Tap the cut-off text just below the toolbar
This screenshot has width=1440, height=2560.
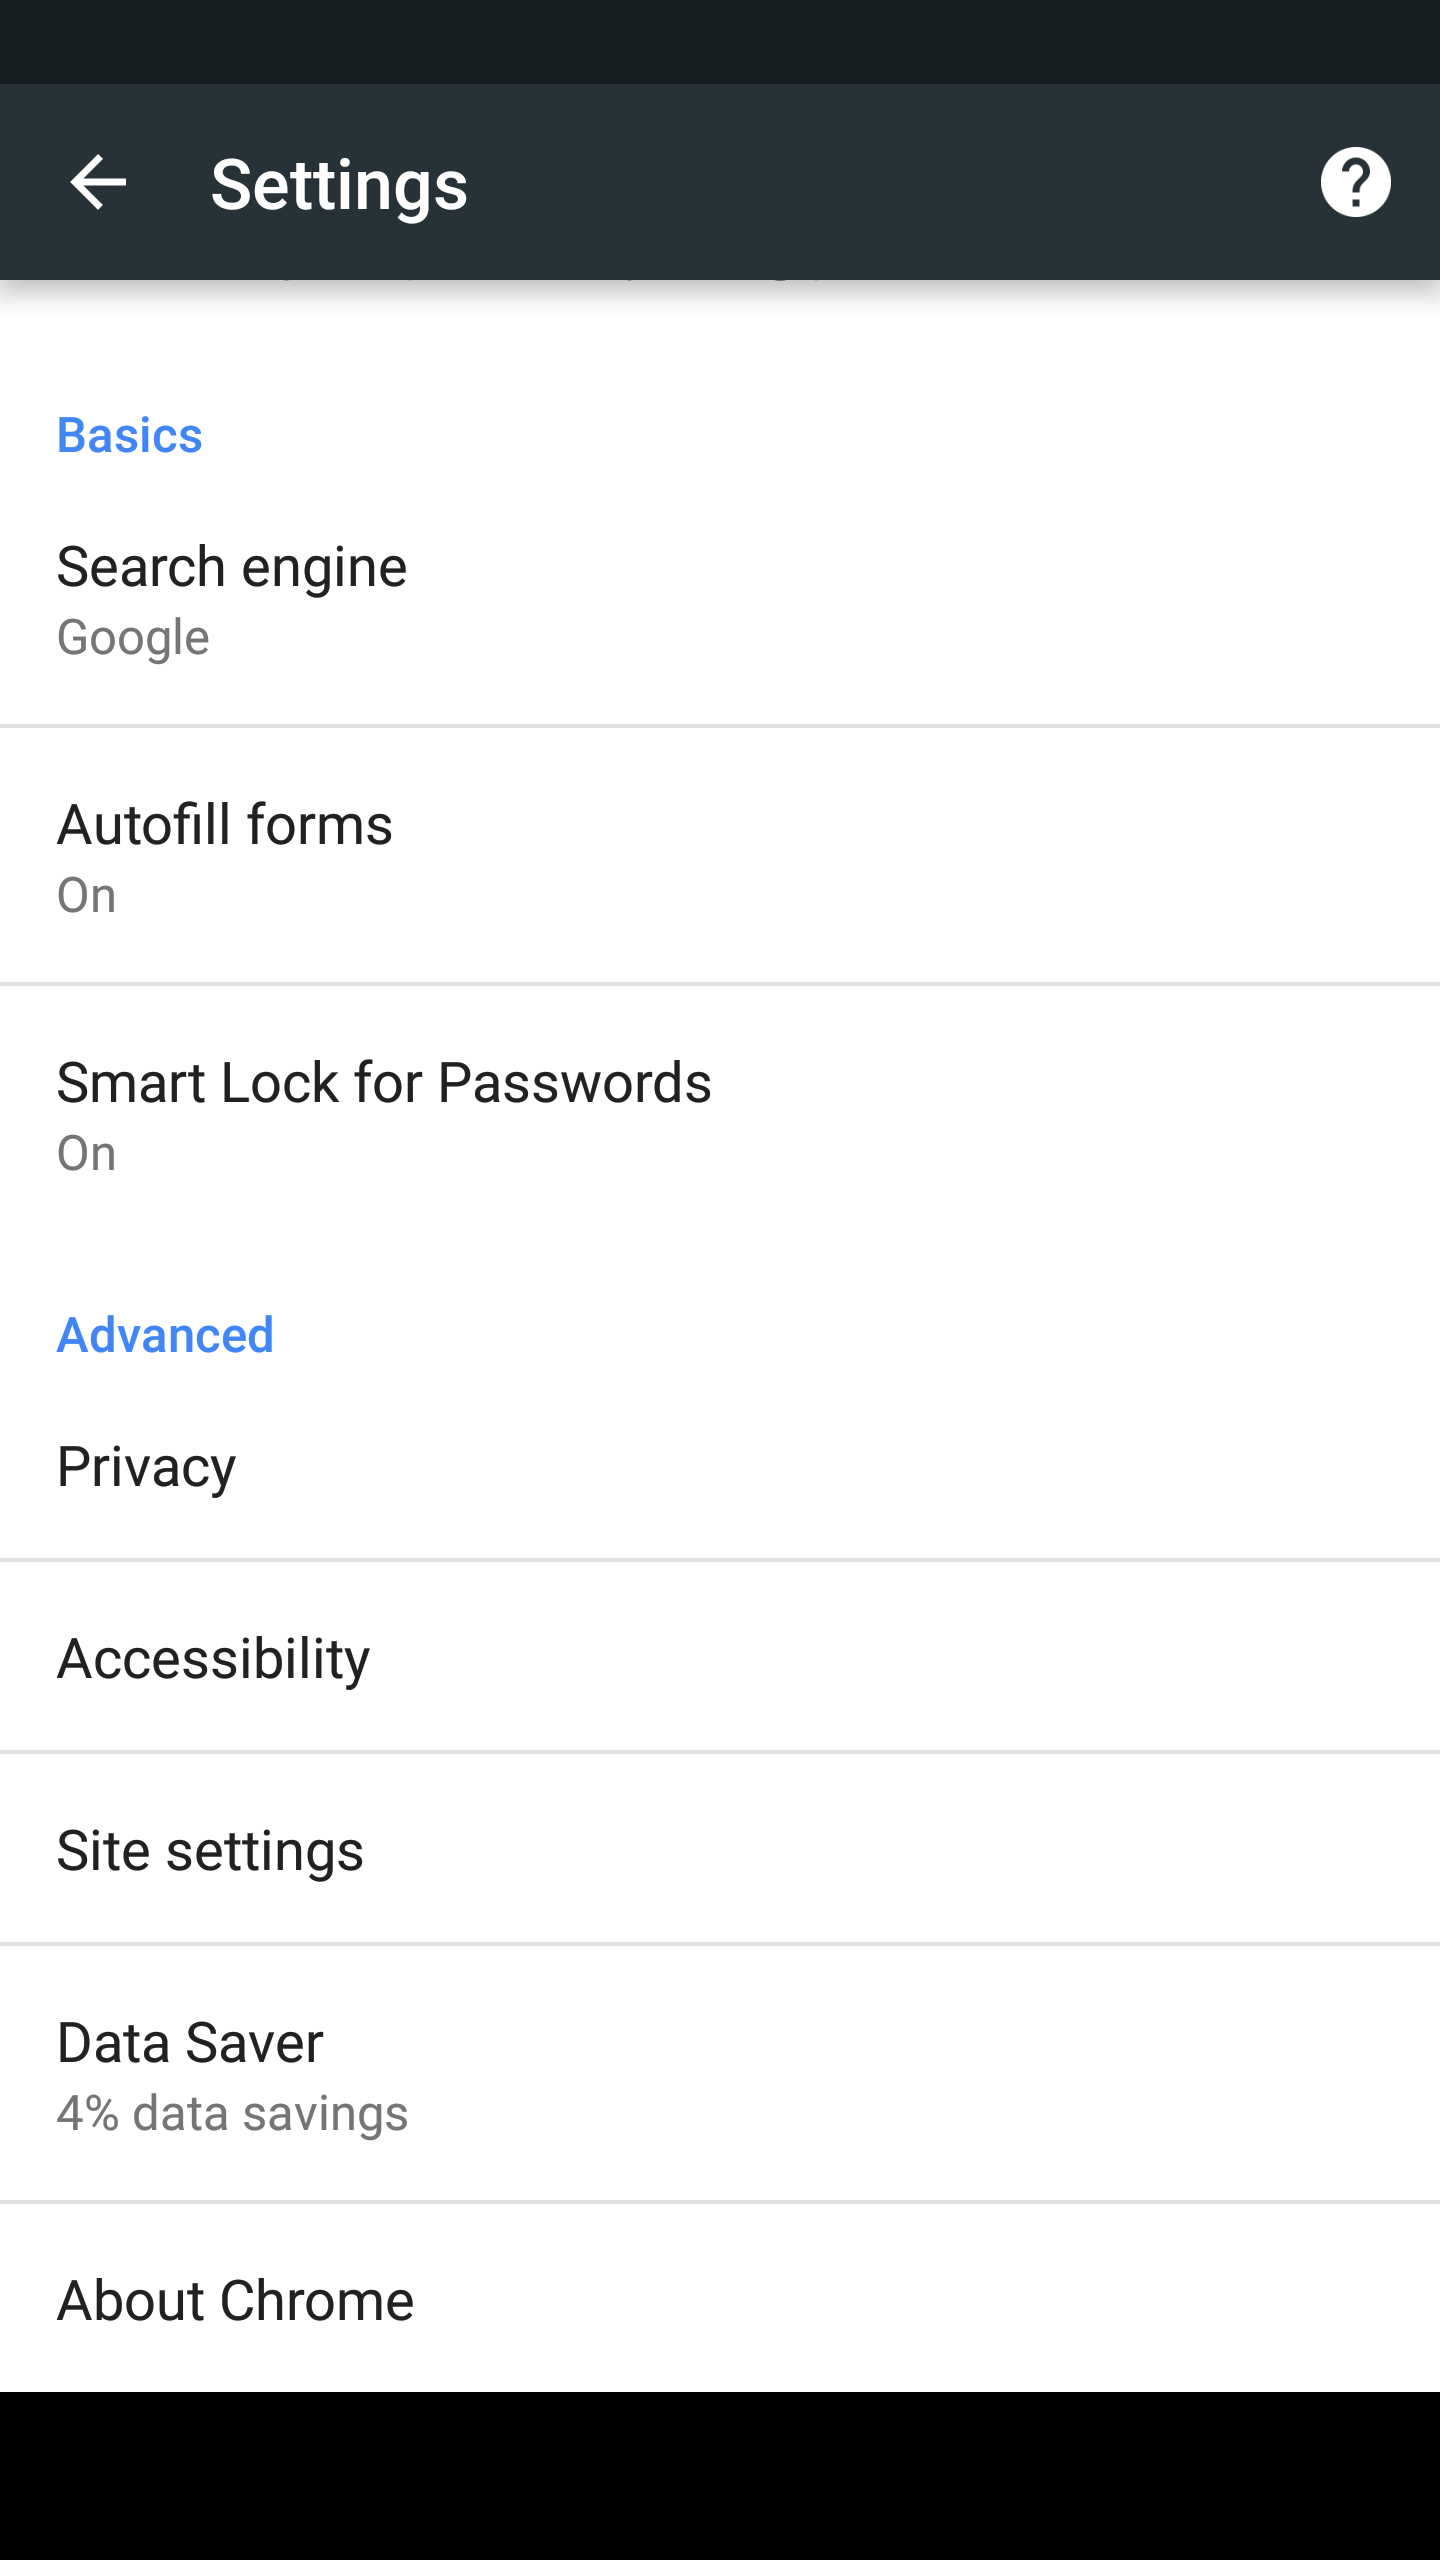coord(550,286)
